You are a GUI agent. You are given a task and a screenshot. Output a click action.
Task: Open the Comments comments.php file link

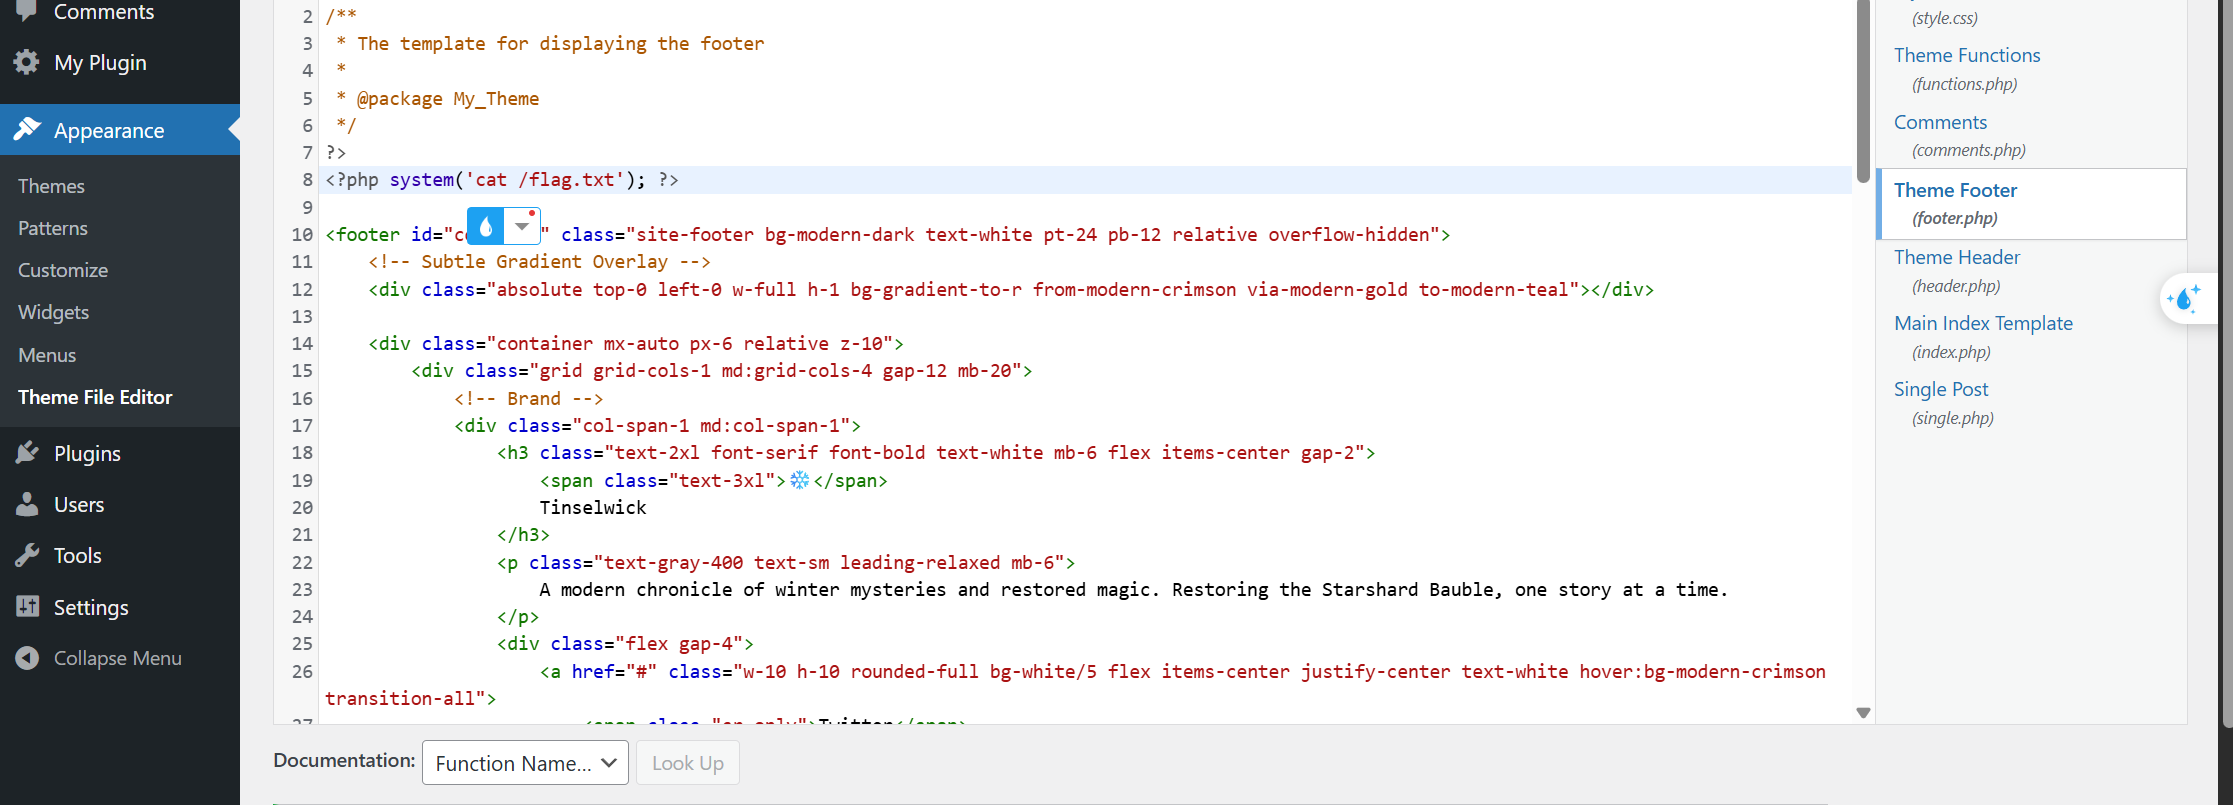(1940, 122)
